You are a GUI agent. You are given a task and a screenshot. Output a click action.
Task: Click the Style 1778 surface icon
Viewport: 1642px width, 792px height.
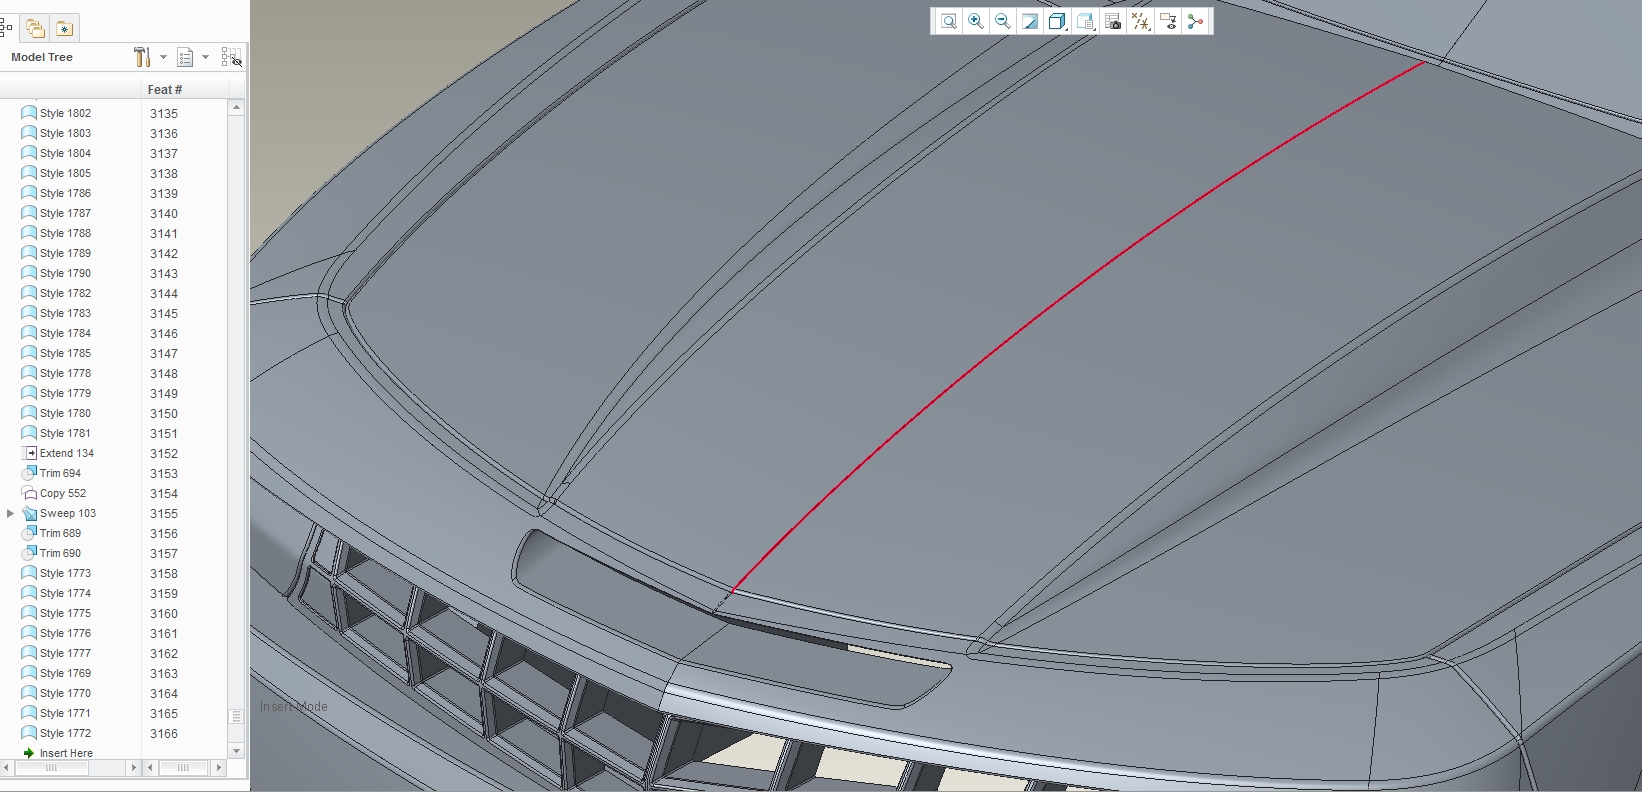29,373
